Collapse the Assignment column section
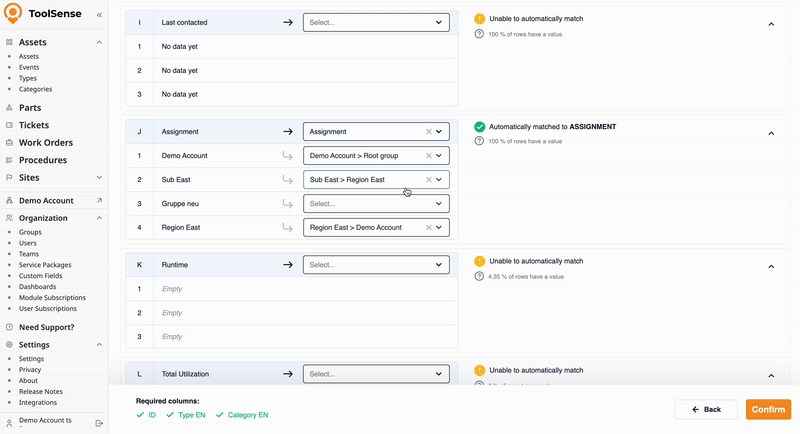The width and height of the screenshot is (800, 434). point(771,133)
